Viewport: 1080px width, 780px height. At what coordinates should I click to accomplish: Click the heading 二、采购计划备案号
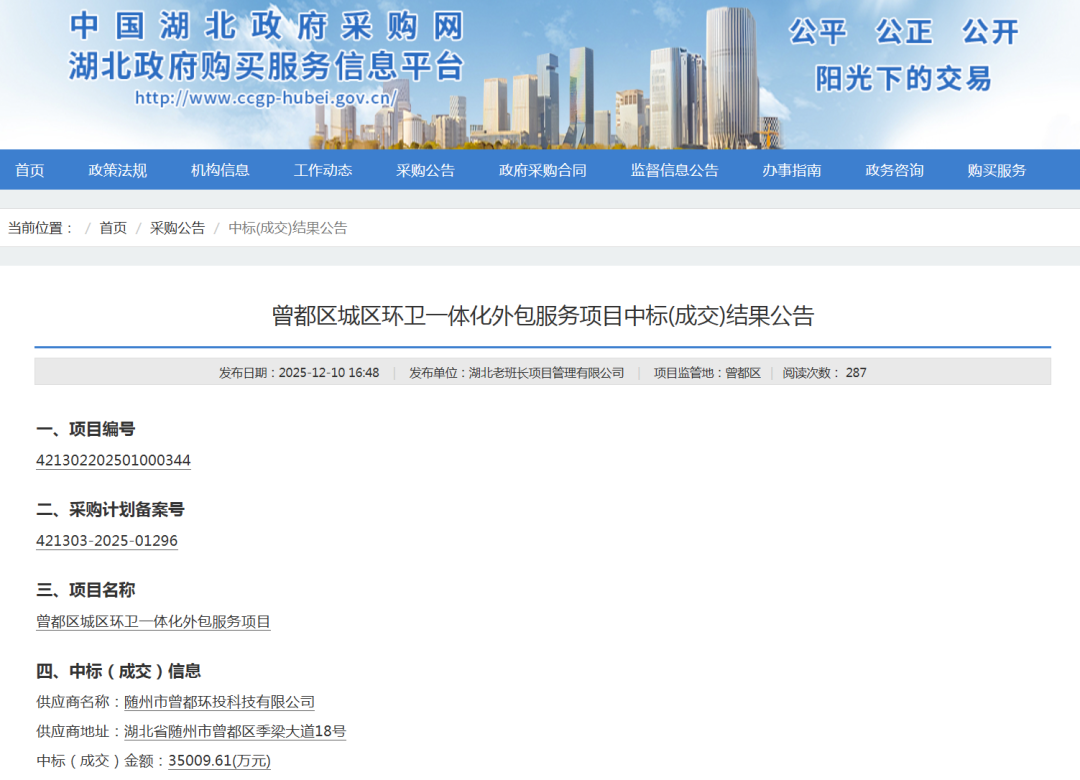(110, 510)
